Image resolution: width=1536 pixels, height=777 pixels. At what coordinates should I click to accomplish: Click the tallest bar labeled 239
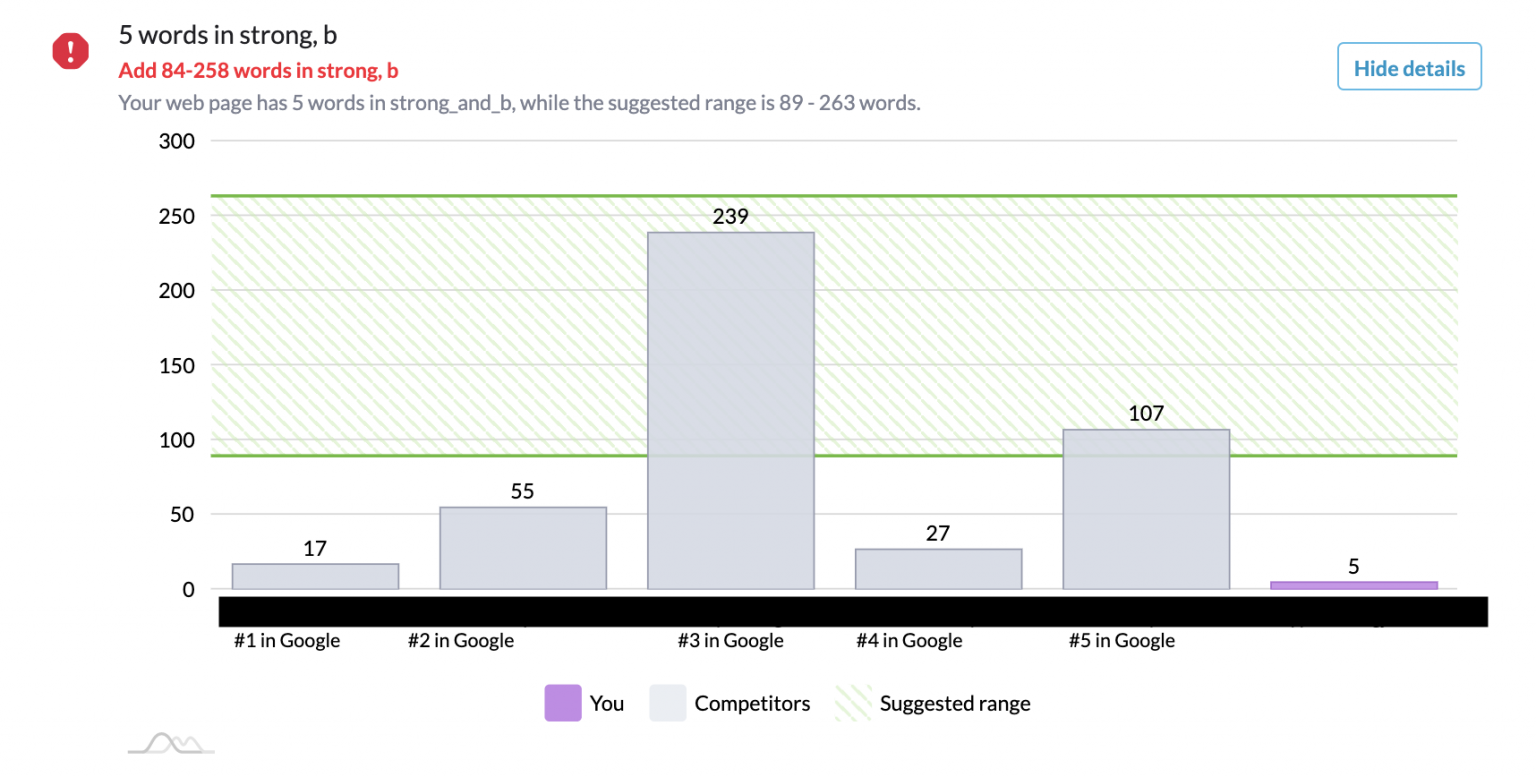click(731, 411)
